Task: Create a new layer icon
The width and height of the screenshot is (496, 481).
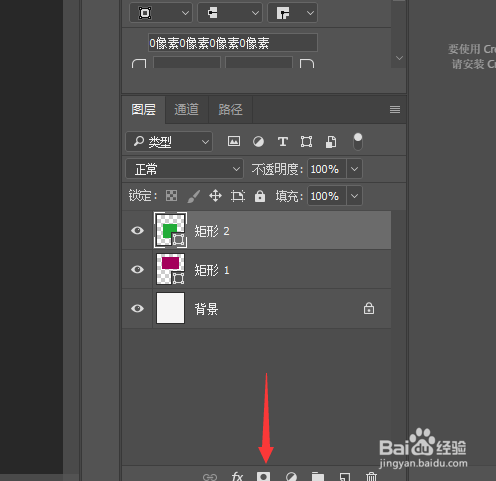Action: click(x=345, y=477)
